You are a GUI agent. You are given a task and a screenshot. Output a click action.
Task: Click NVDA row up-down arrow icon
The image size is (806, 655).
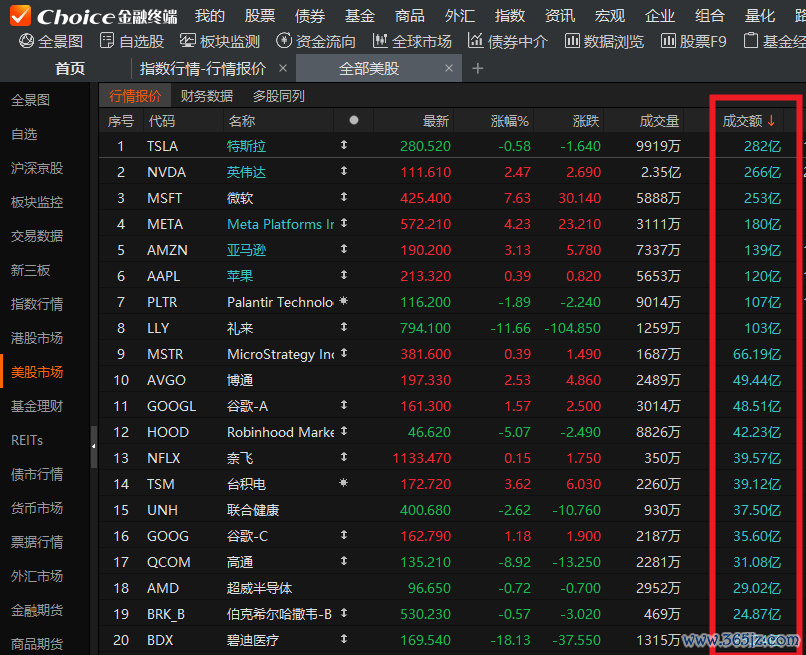pyautogui.click(x=344, y=171)
